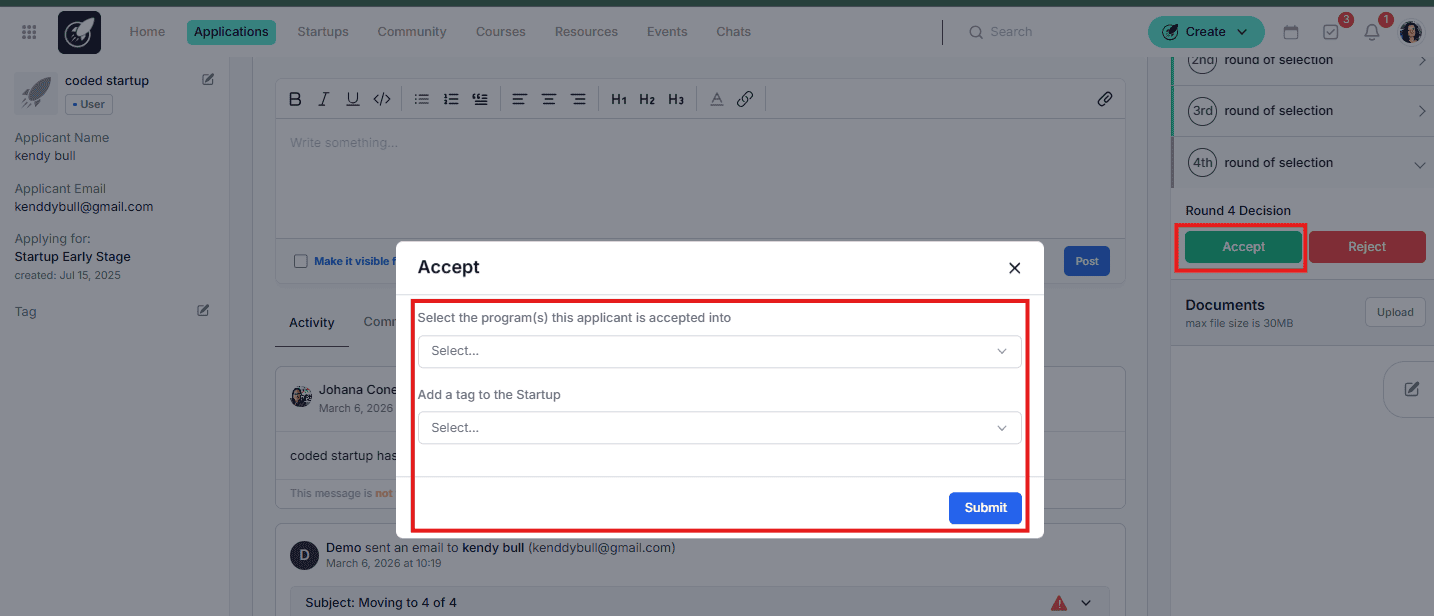Viewport: 1434px width, 616px height.
Task: Click the code block icon
Action: (381, 99)
